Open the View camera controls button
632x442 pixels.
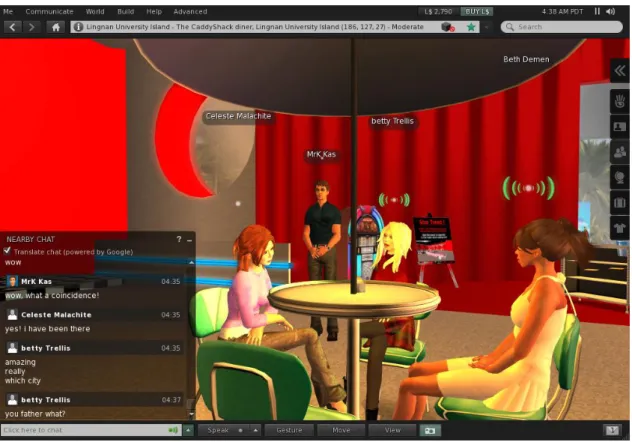coord(392,430)
